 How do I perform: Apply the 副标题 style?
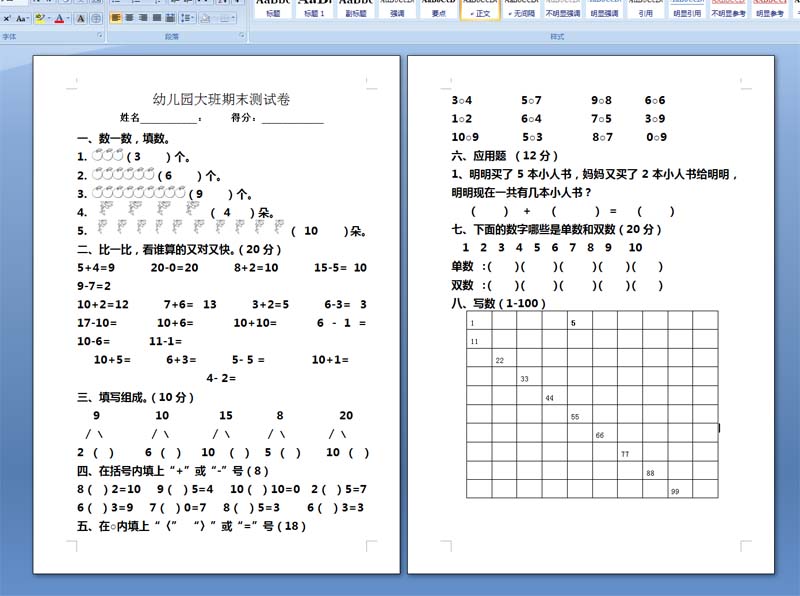point(356,9)
